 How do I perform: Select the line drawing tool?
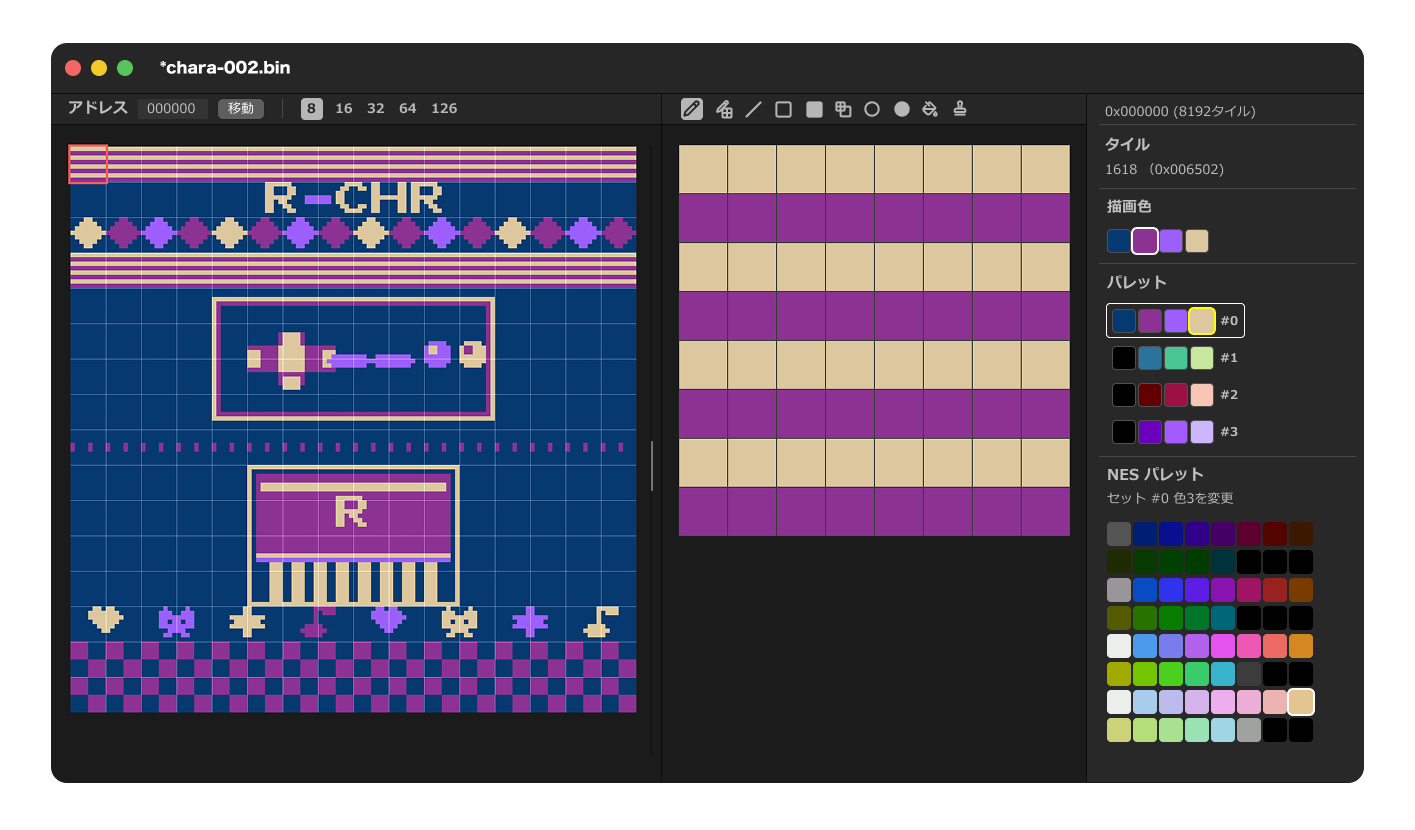coord(754,109)
